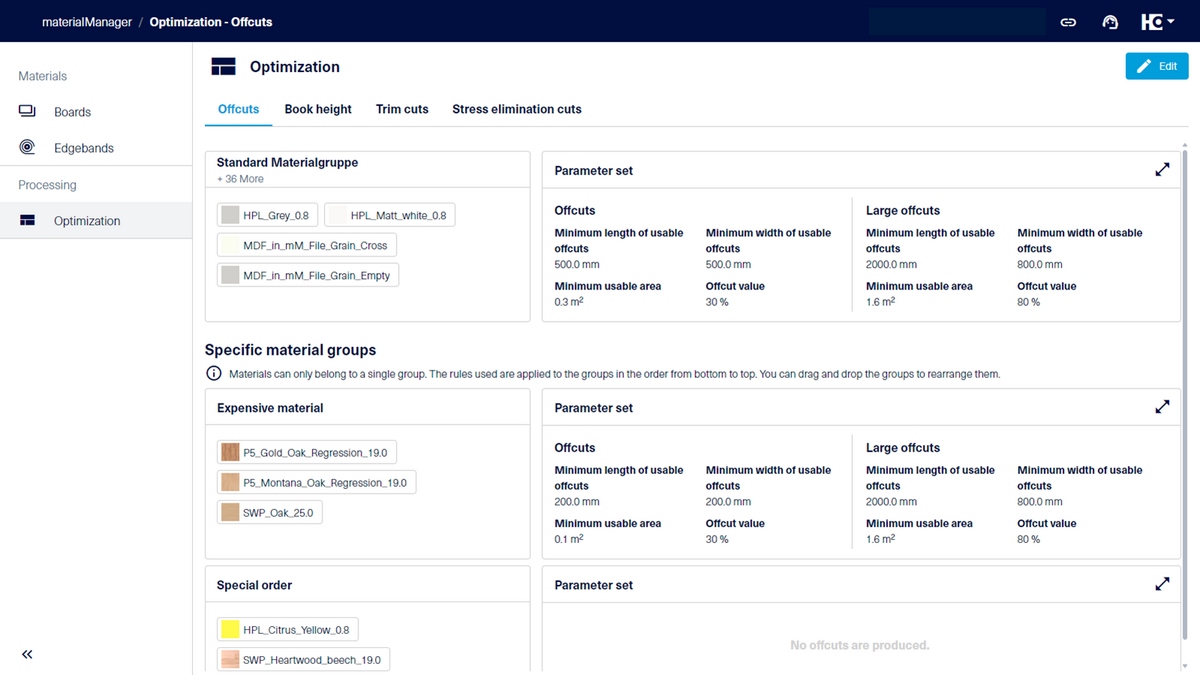
Task: Open the support headset icon
Action: (1109, 22)
